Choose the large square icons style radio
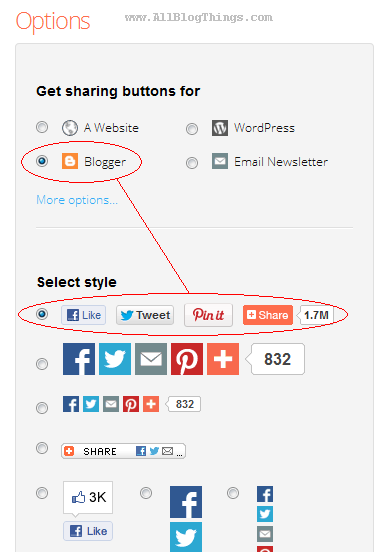The width and height of the screenshot is (388, 552). [x=42, y=364]
